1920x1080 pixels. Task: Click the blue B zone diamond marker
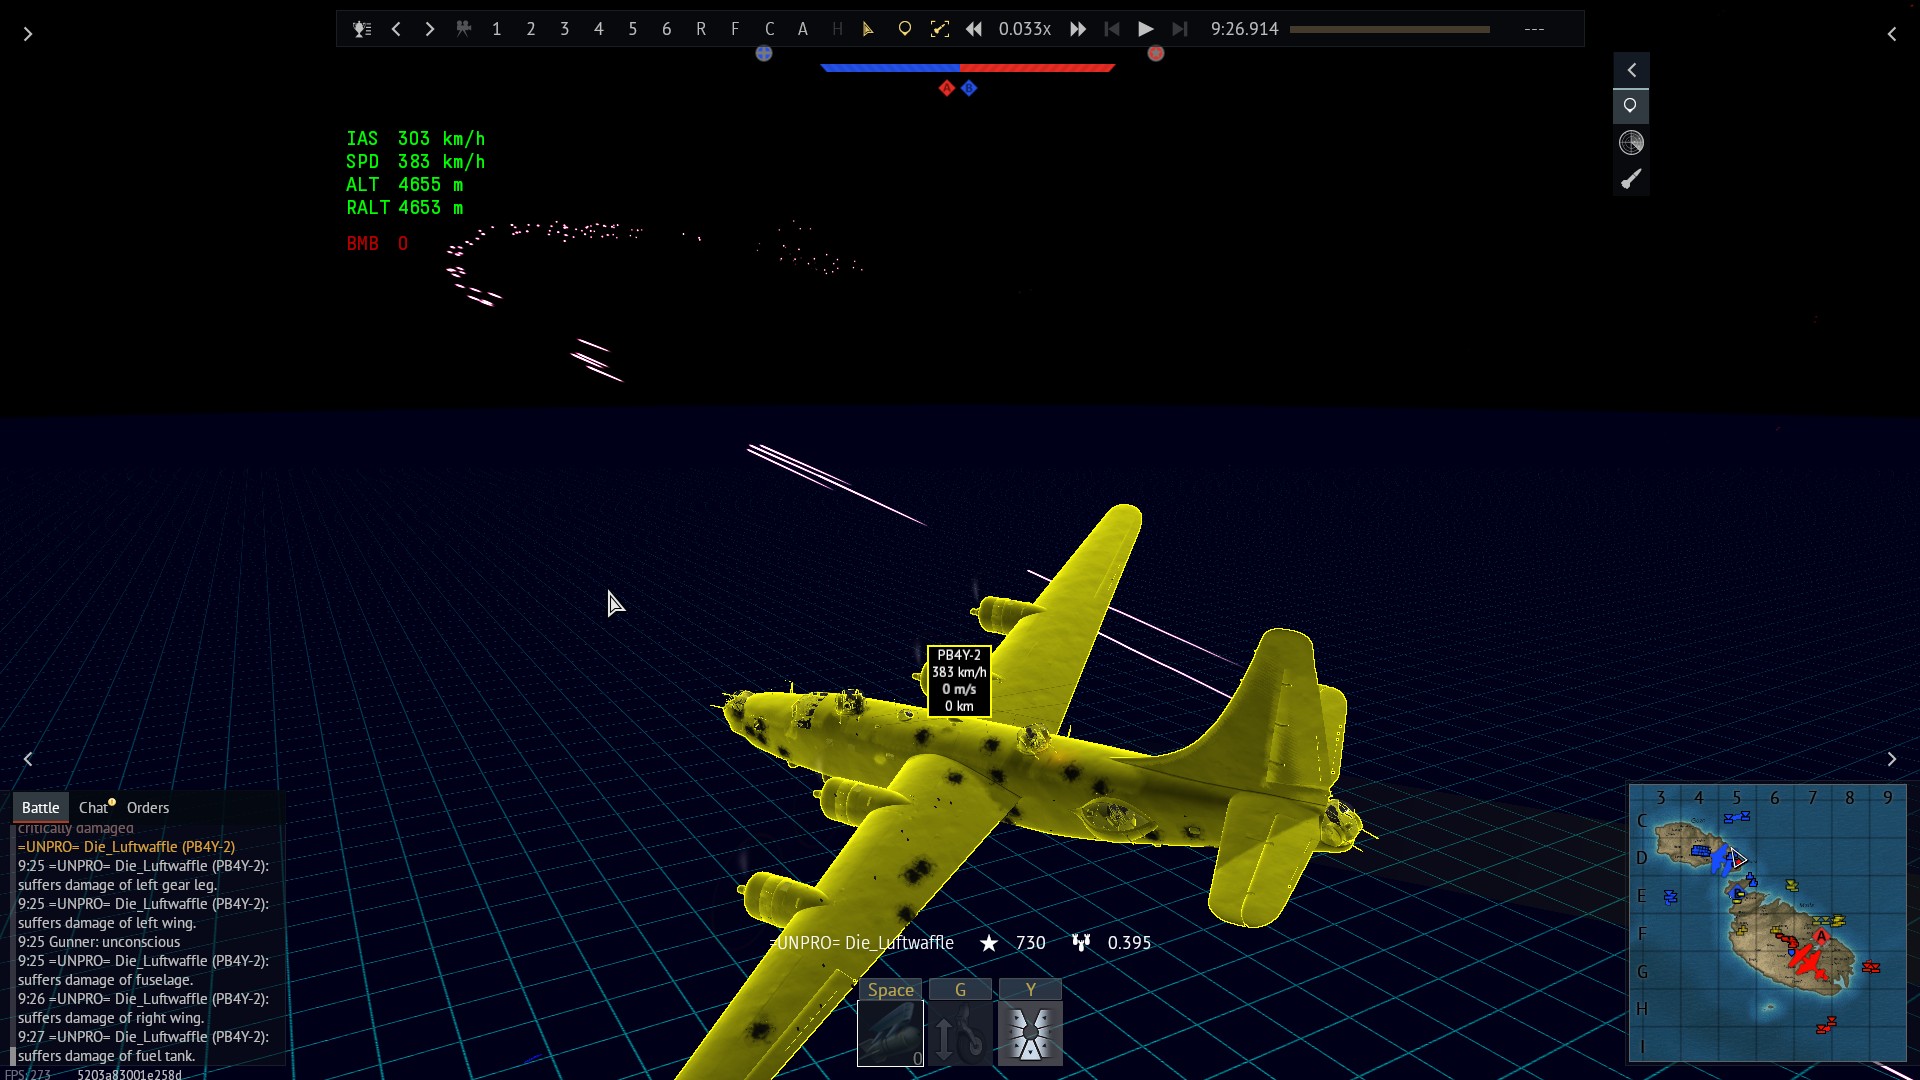point(969,88)
